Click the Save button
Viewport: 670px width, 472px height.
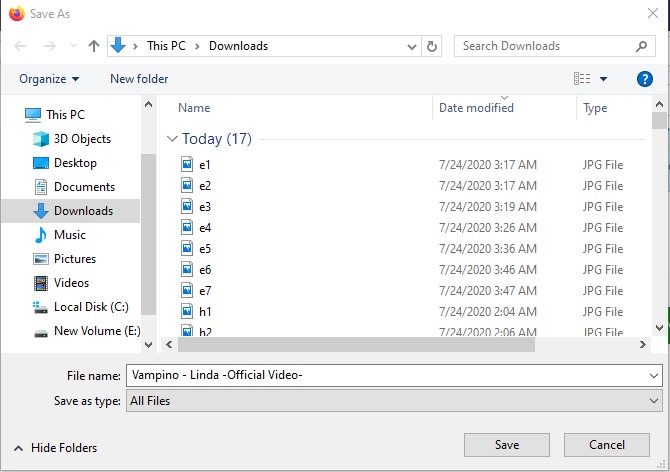click(x=507, y=445)
